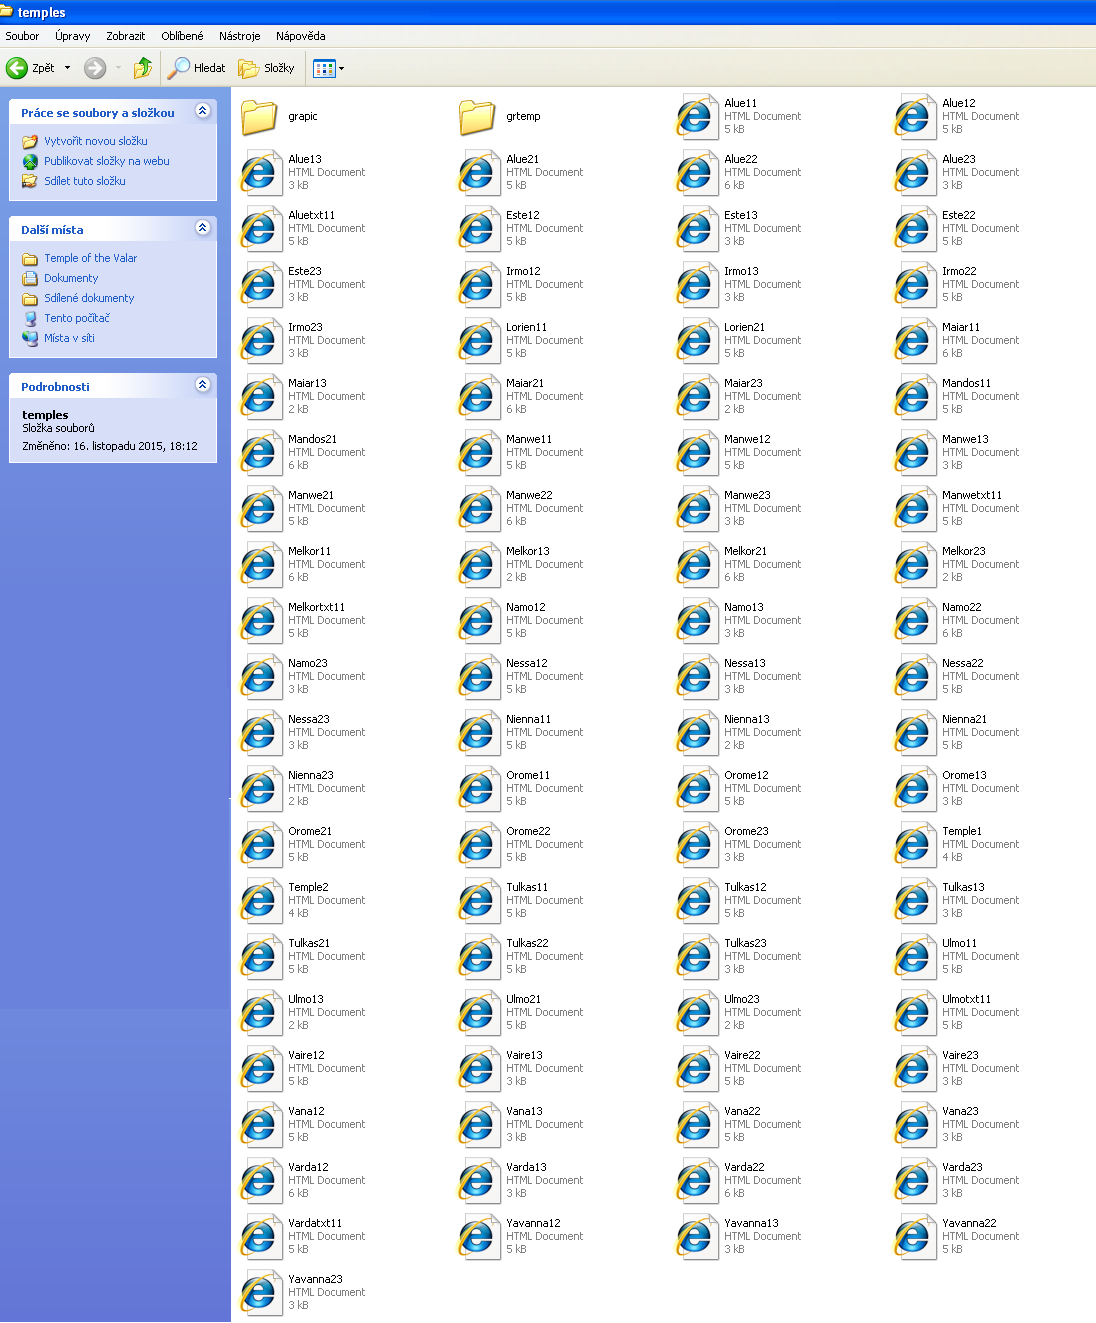Screen dimensions: 1096x1323
Task: Select the Manwe22 HTML file icon
Action: (479, 508)
